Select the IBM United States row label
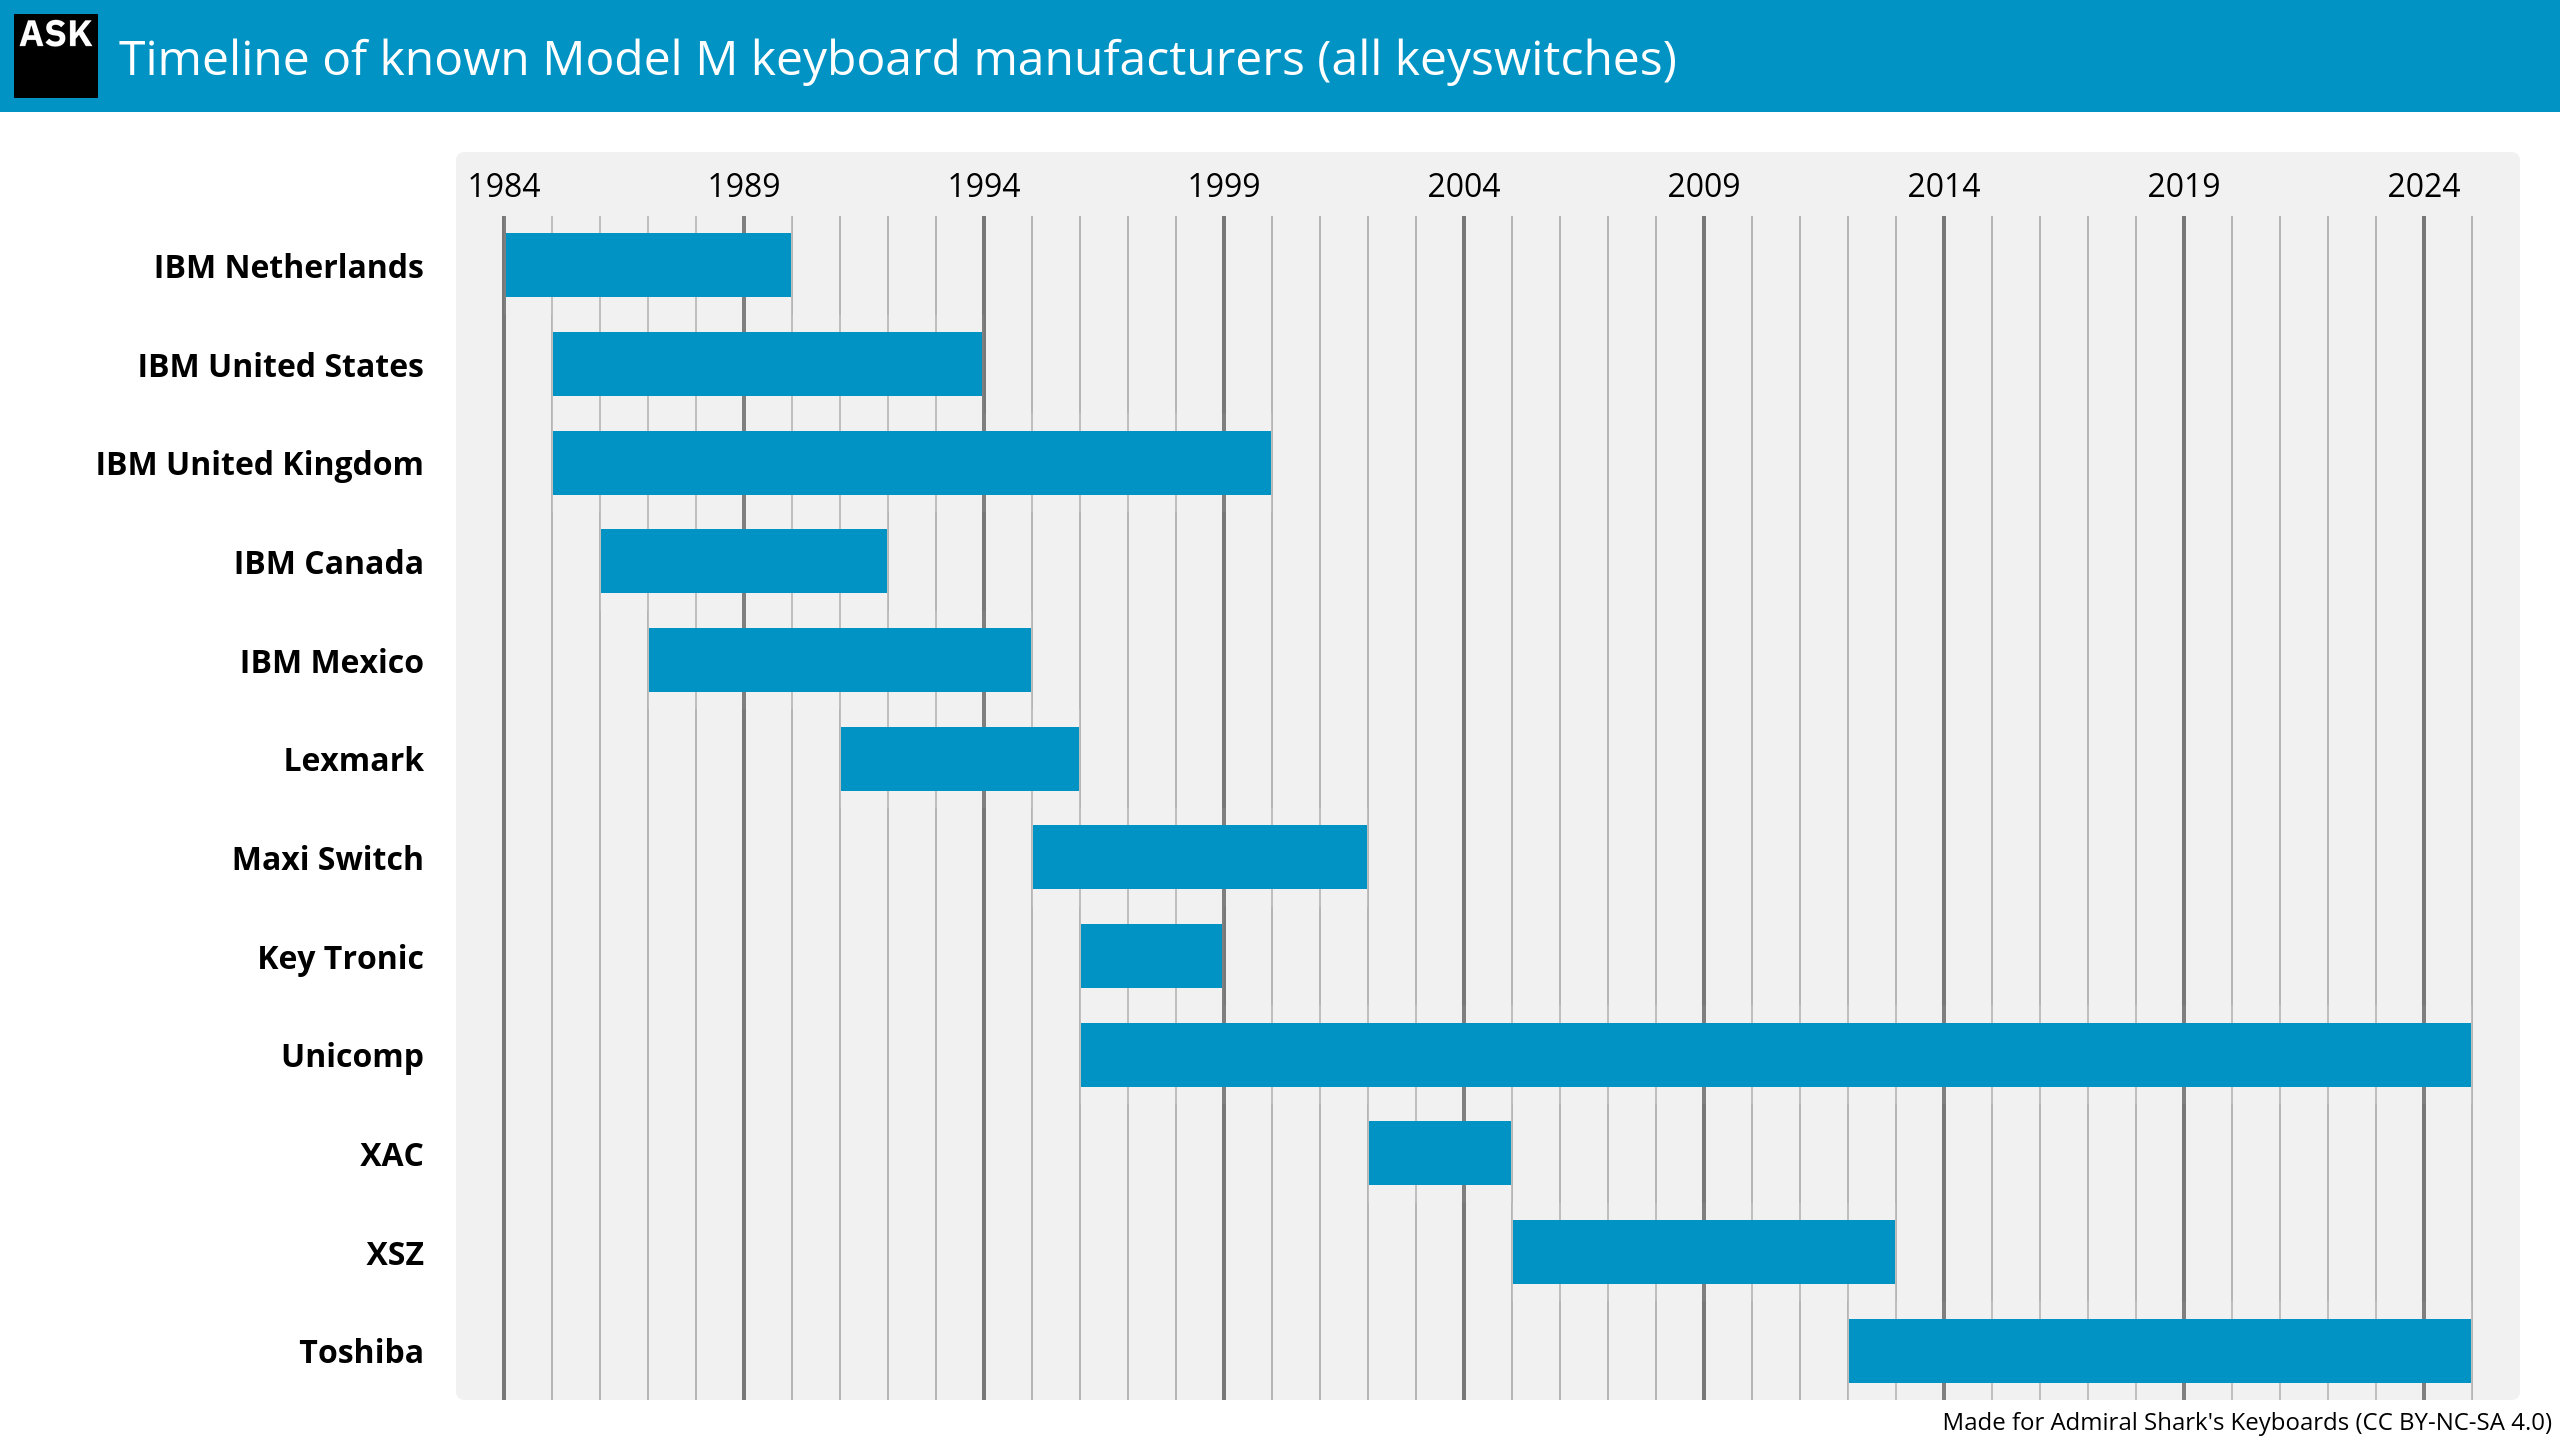Screen dimensions: 2560x1440 click(x=280, y=365)
